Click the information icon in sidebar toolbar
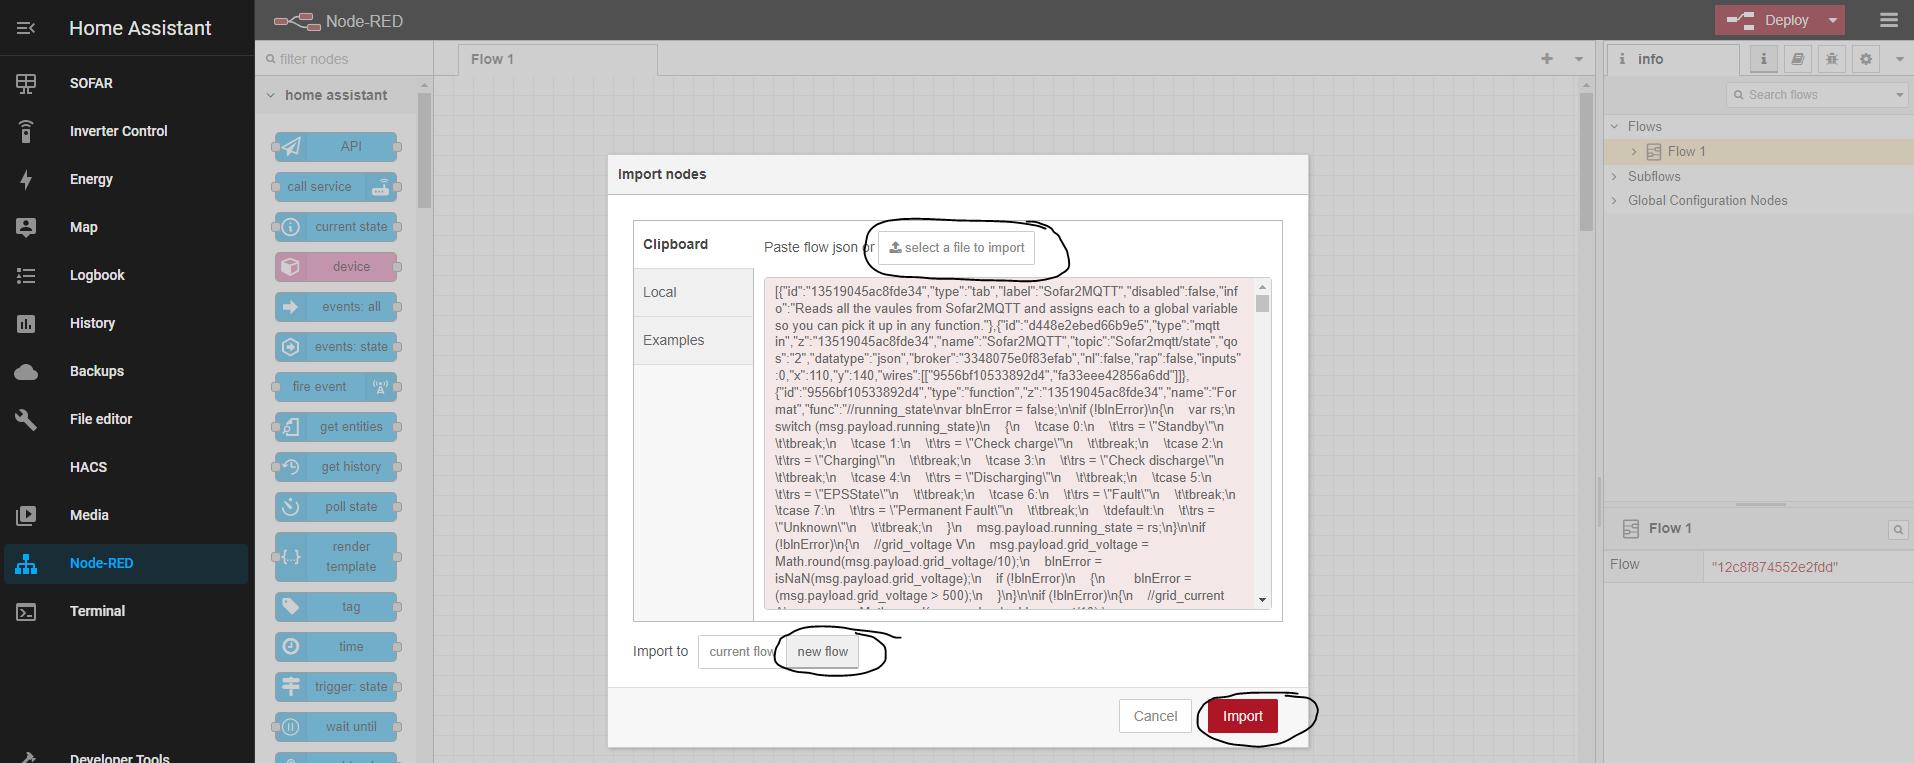 [1764, 59]
